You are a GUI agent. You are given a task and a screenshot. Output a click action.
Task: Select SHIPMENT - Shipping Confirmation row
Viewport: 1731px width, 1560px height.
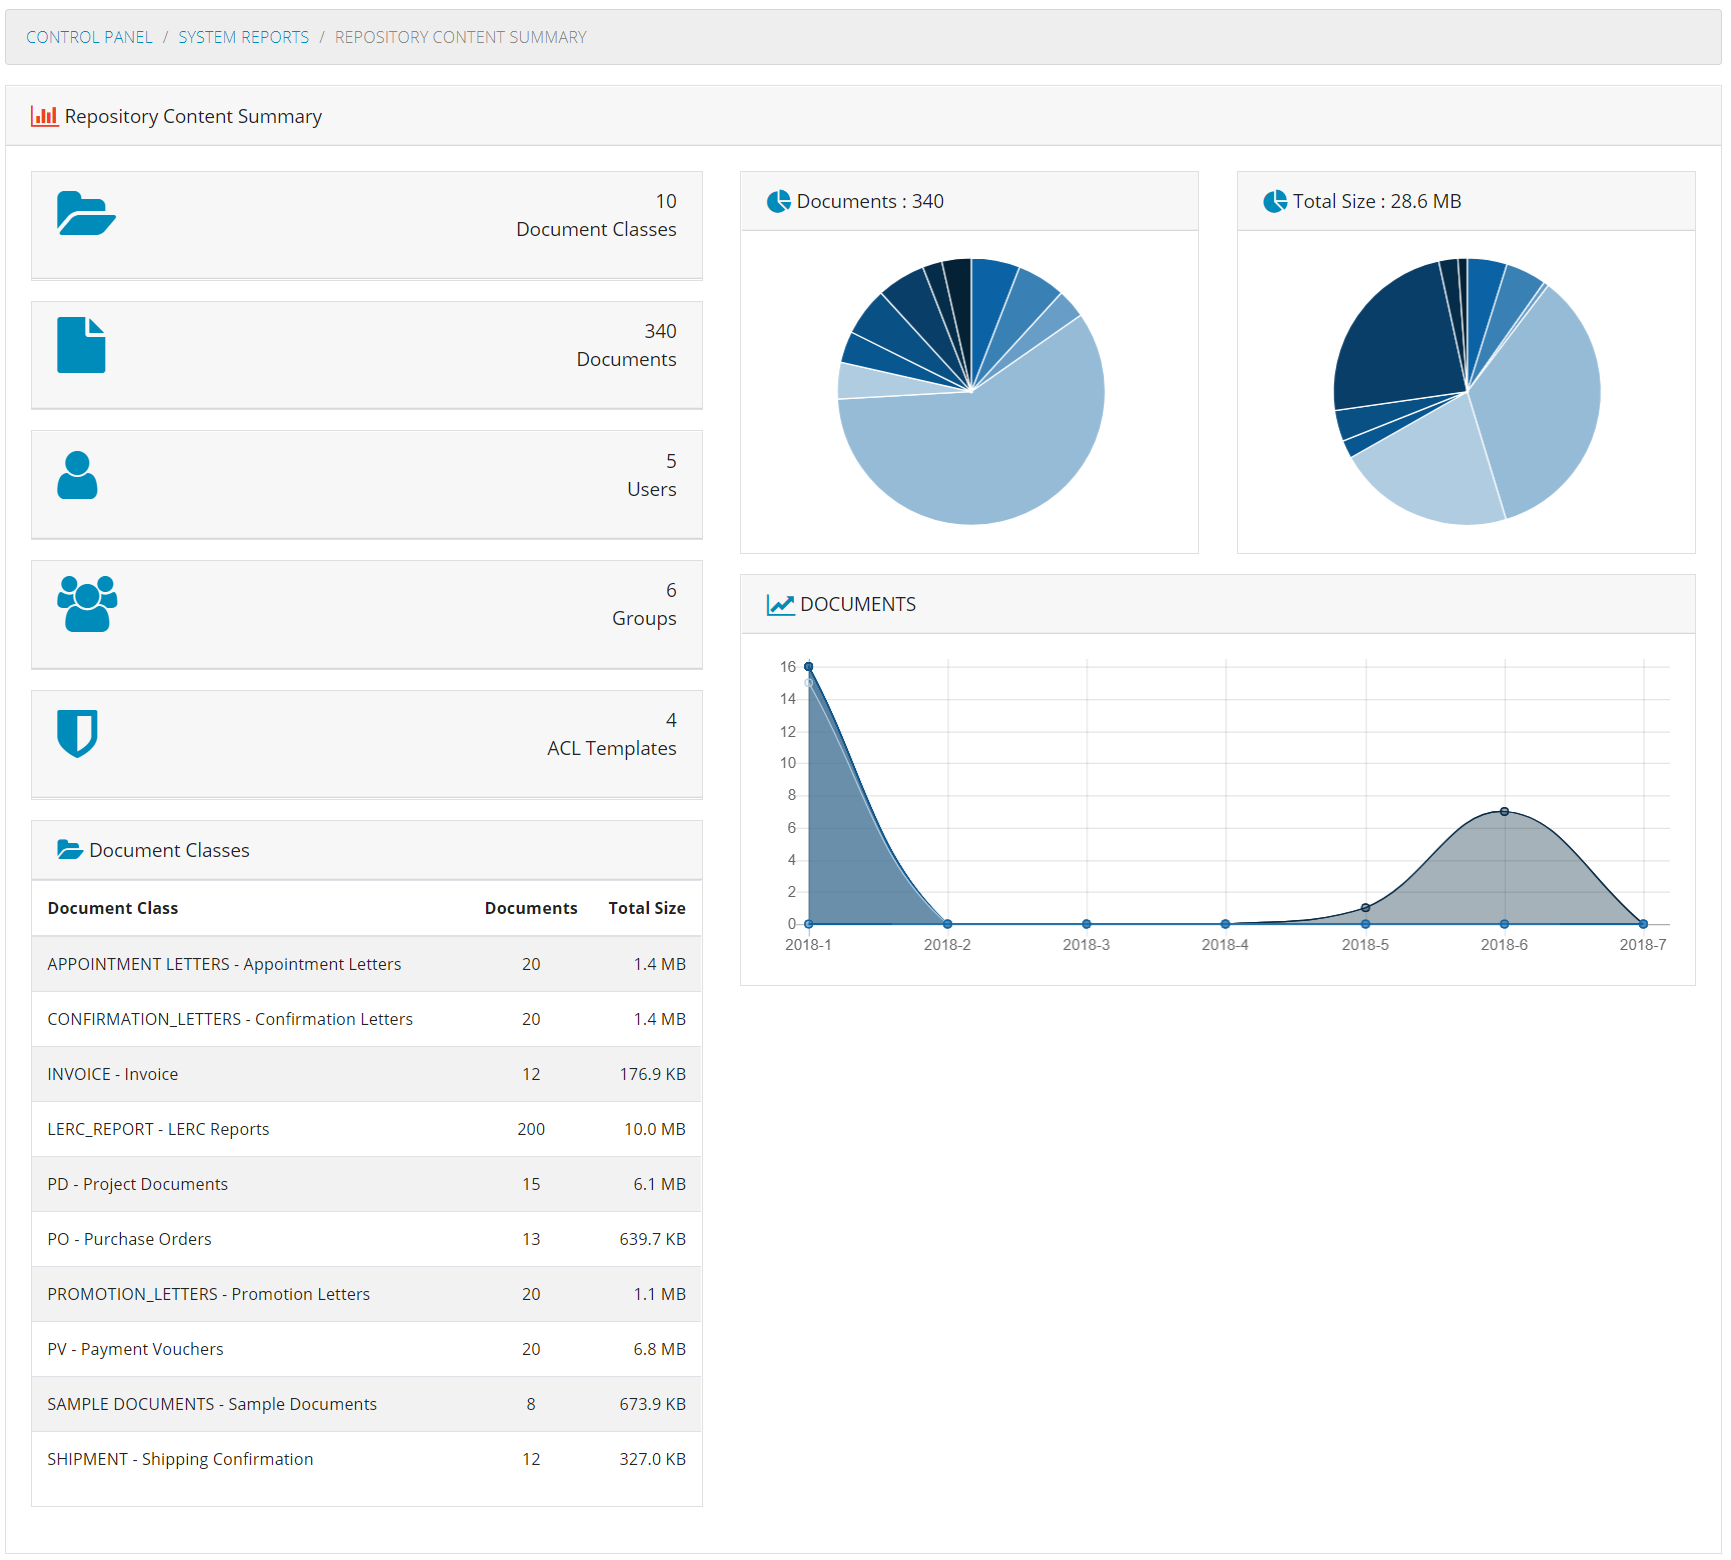[x=366, y=1459]
